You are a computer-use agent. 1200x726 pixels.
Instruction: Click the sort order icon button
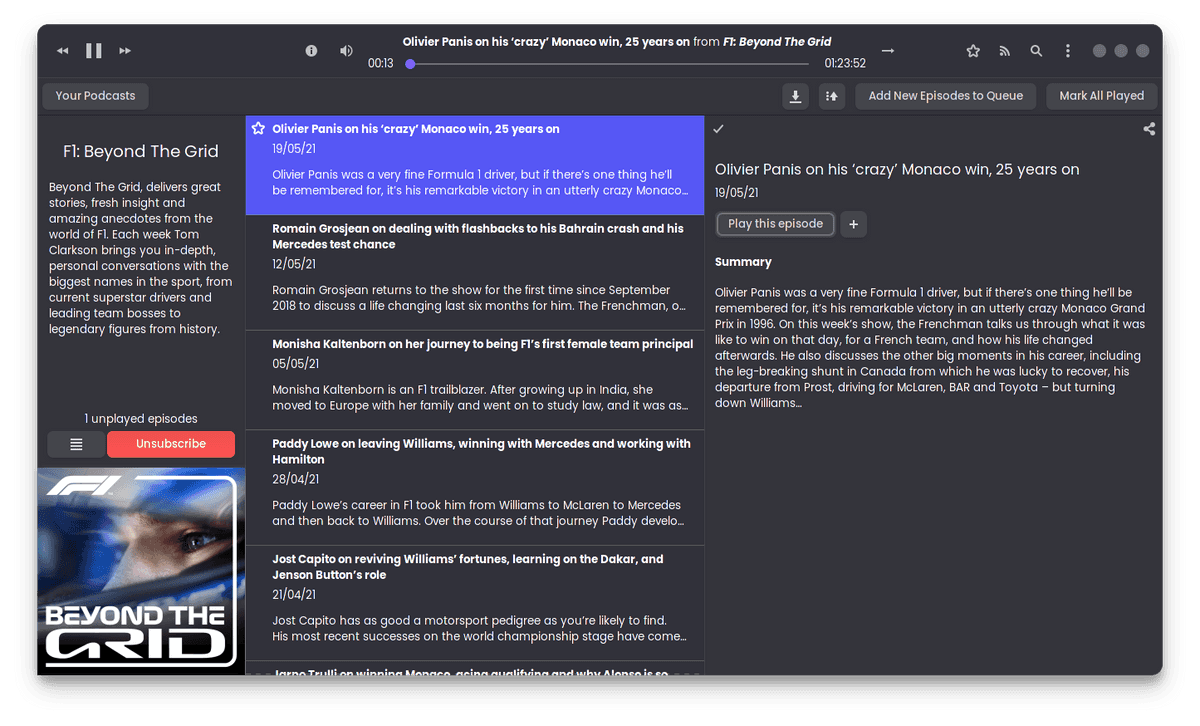[832, 96]
